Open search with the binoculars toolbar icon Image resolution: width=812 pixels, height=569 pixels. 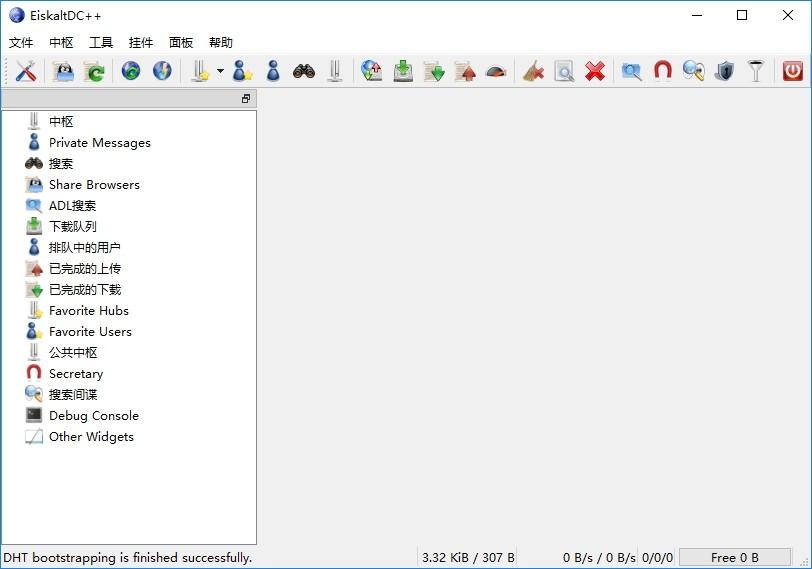pyautogui.click(x=304, y=71)
